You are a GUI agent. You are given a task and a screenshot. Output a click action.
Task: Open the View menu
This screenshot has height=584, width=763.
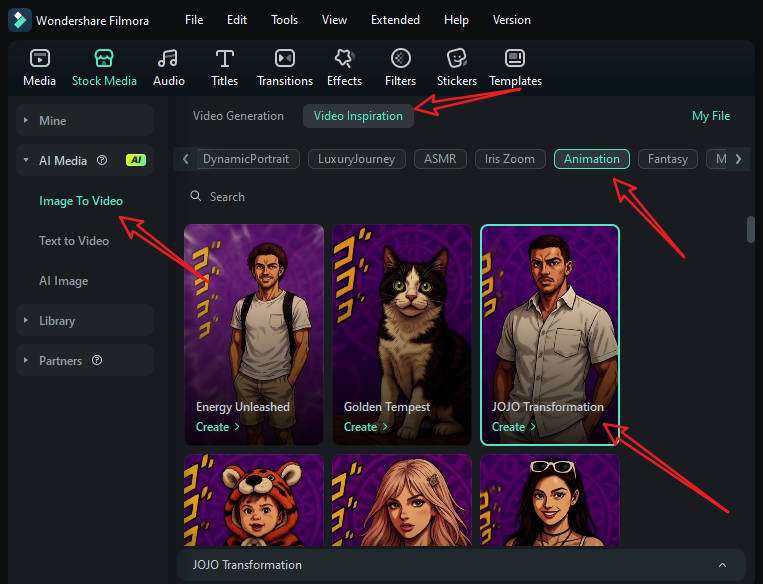(x=334, y=20)
